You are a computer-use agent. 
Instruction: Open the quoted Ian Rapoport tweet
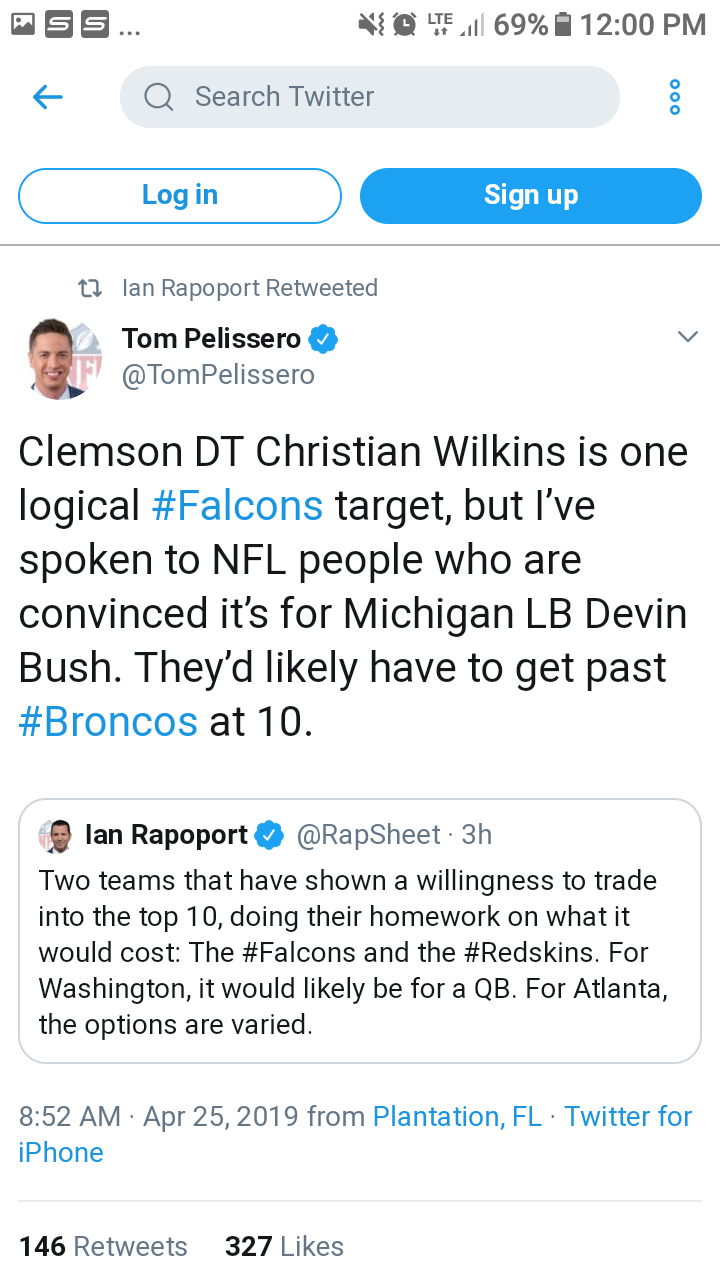(360, 931)
